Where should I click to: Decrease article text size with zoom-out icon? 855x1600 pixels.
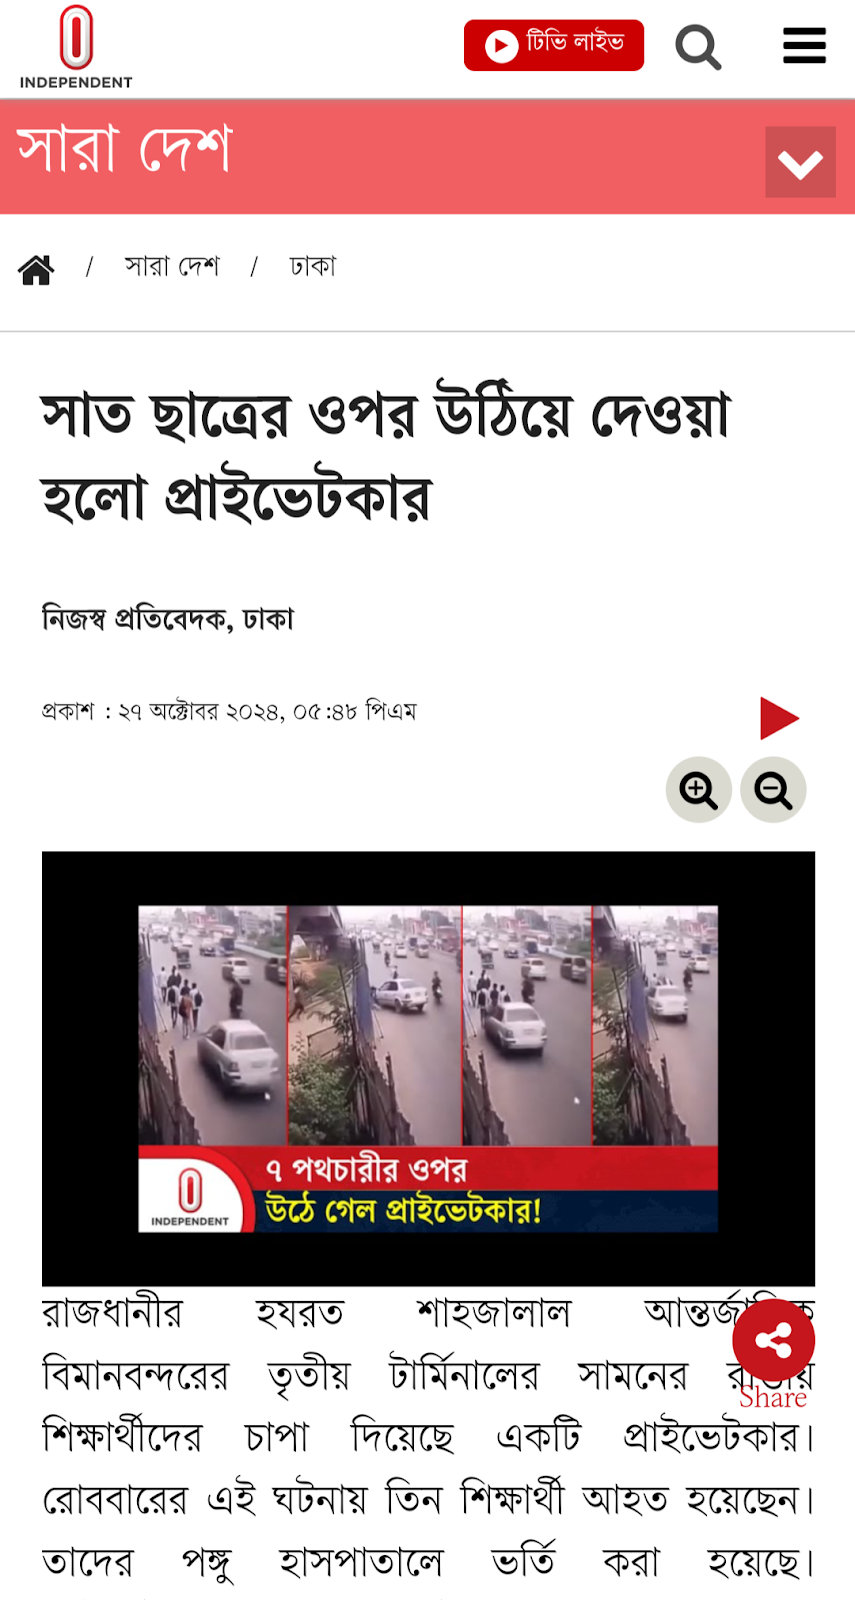click(773, 790)
